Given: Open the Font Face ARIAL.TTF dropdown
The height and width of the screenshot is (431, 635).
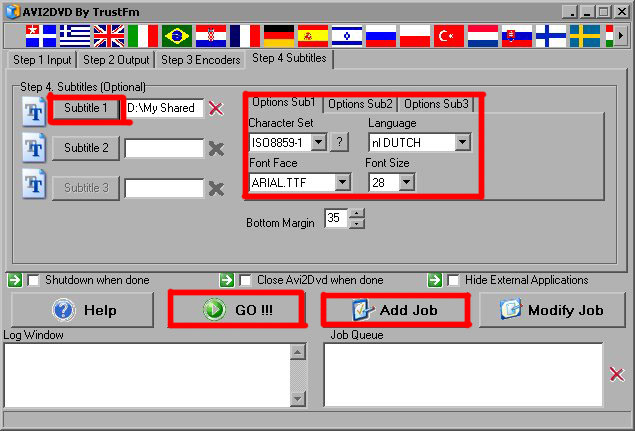Looking at the screenshot, I should tap(342, 182).
